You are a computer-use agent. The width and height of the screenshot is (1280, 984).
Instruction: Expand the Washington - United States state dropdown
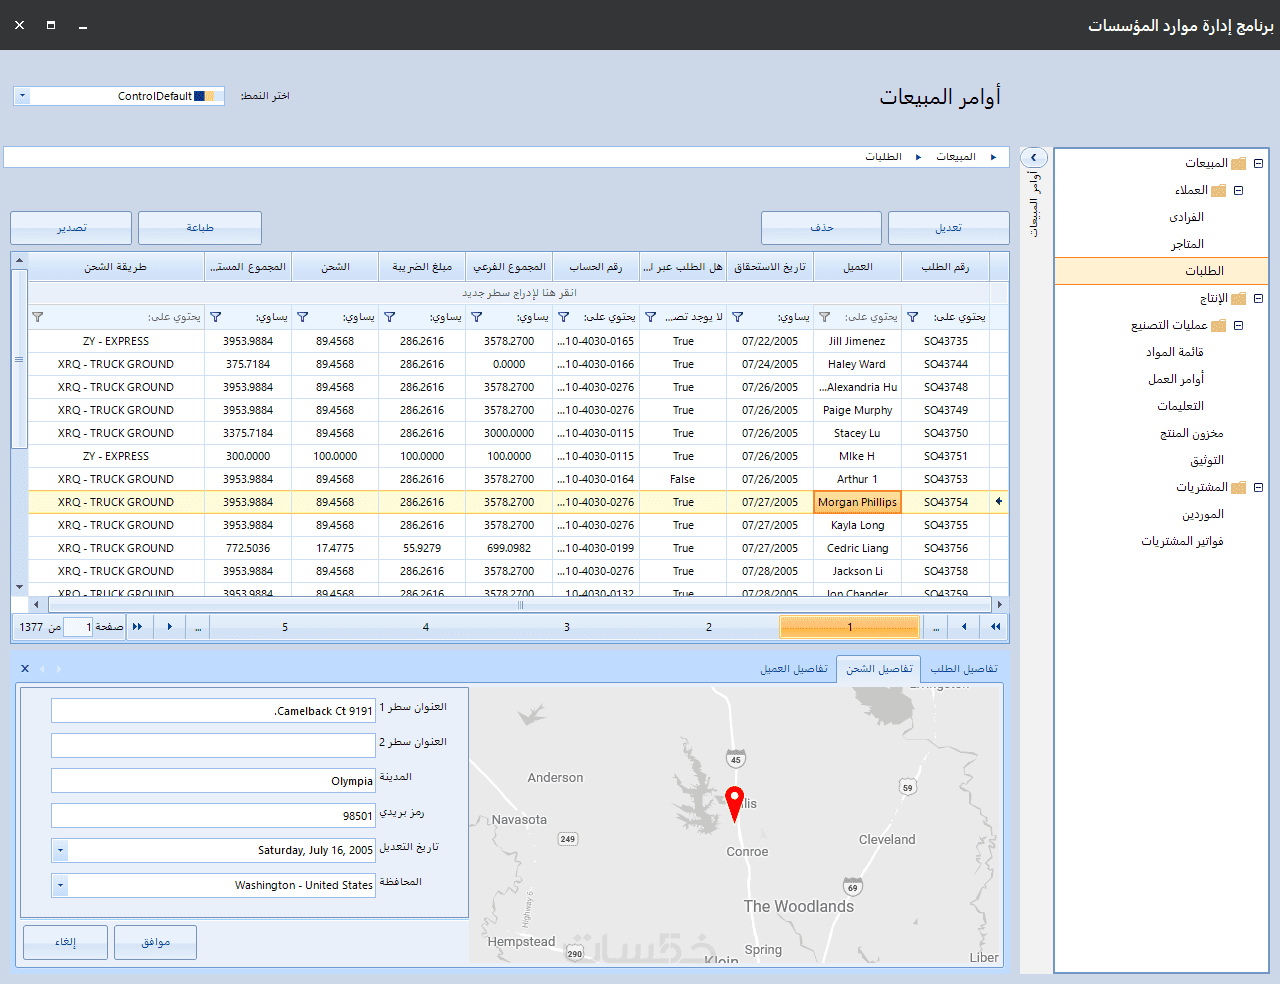(x=60, y=885)
